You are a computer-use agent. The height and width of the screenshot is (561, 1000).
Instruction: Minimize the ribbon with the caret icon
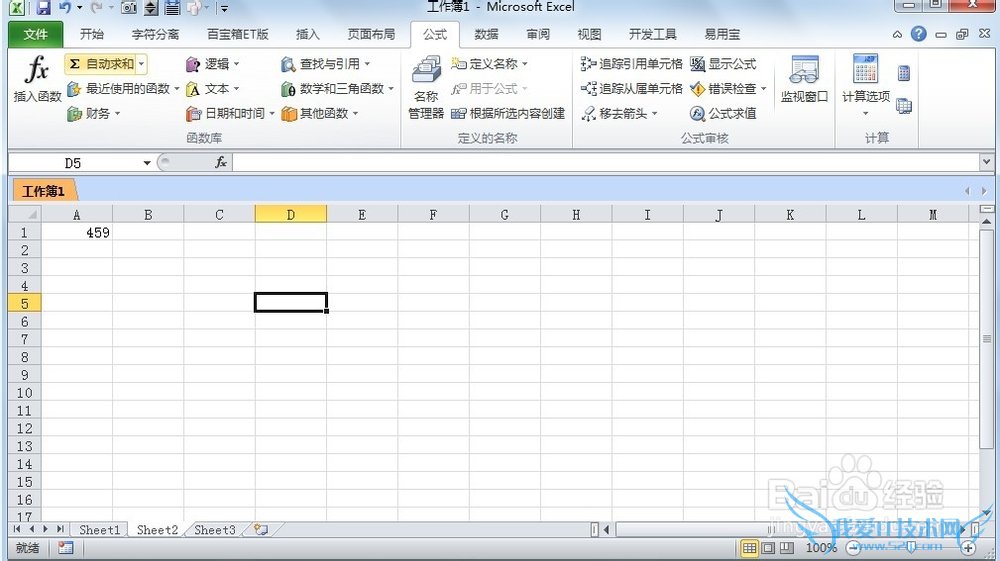pyautogui.click(x=897, y=34)
